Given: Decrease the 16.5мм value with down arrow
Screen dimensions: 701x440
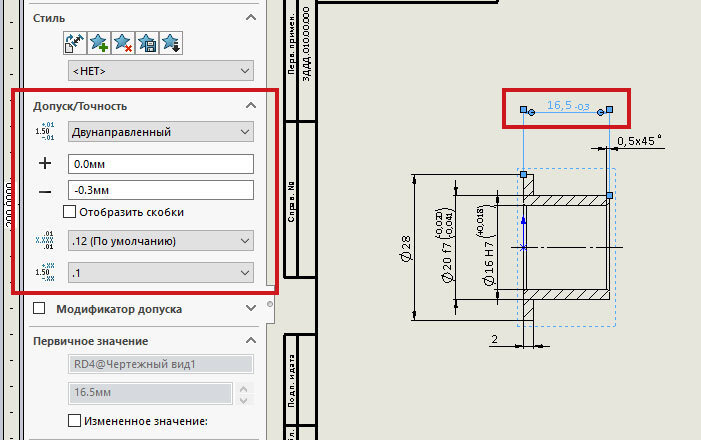Looking at the screenshot, I should 244,400.
